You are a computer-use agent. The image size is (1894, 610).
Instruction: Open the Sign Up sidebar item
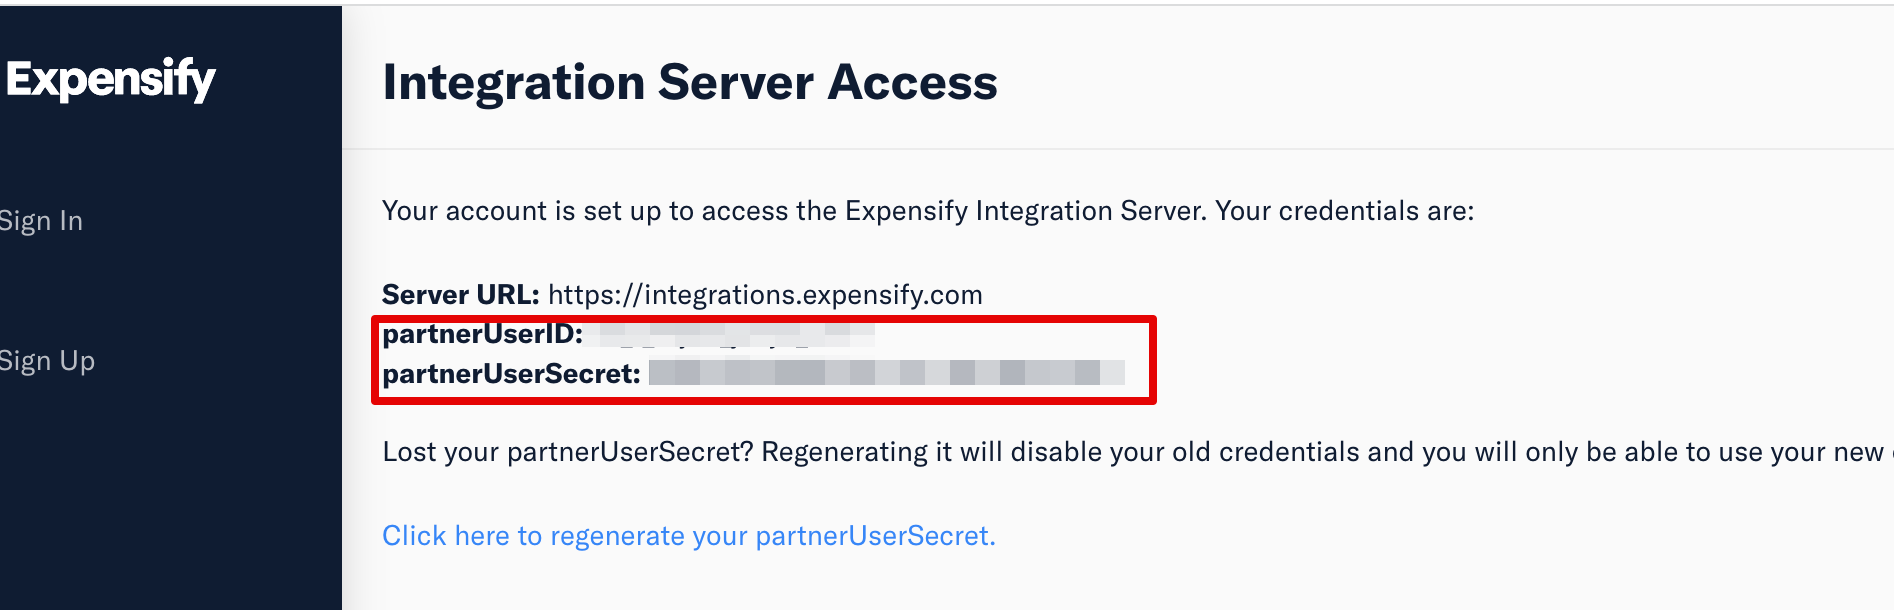(47, 361)
